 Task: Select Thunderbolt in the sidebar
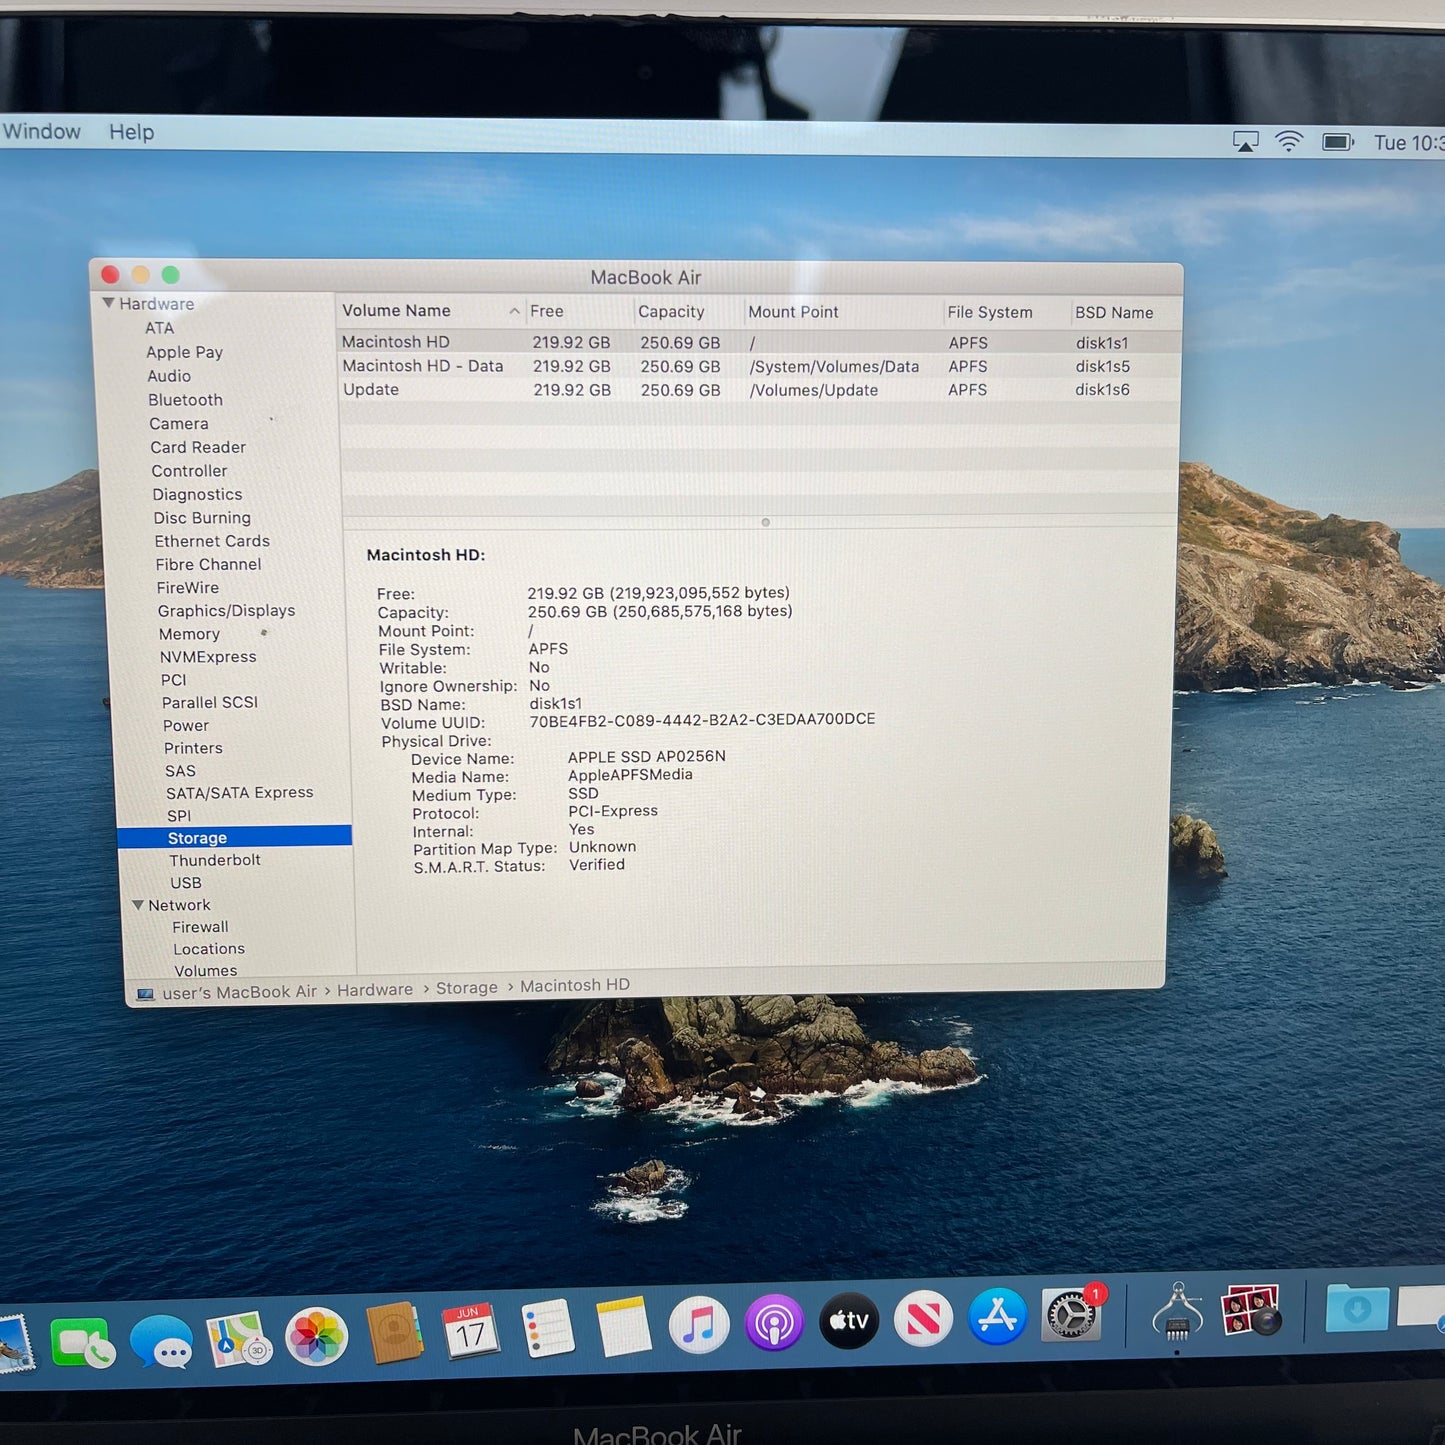click(x=215, y=860)
